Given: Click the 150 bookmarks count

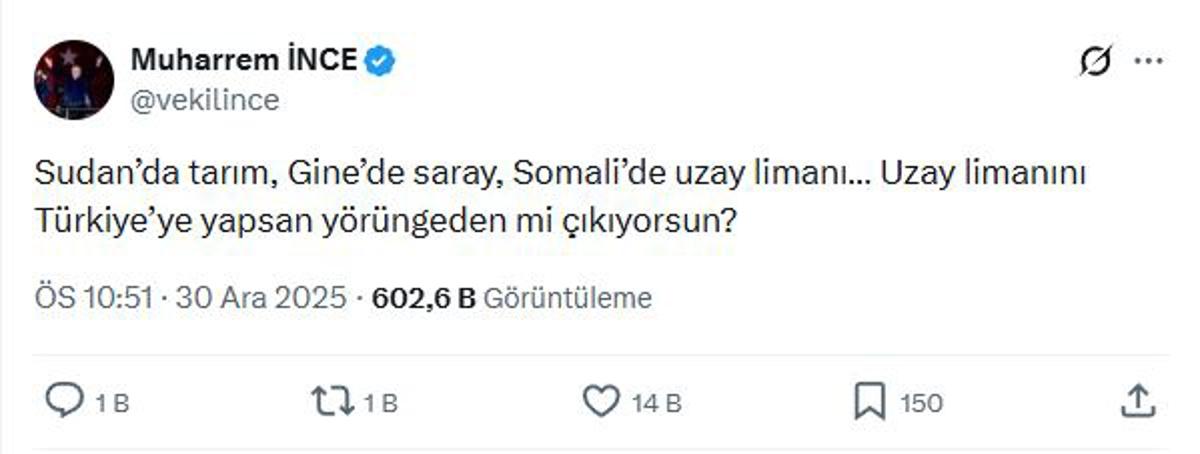Looking at the screenshot, I should (920, 404).
